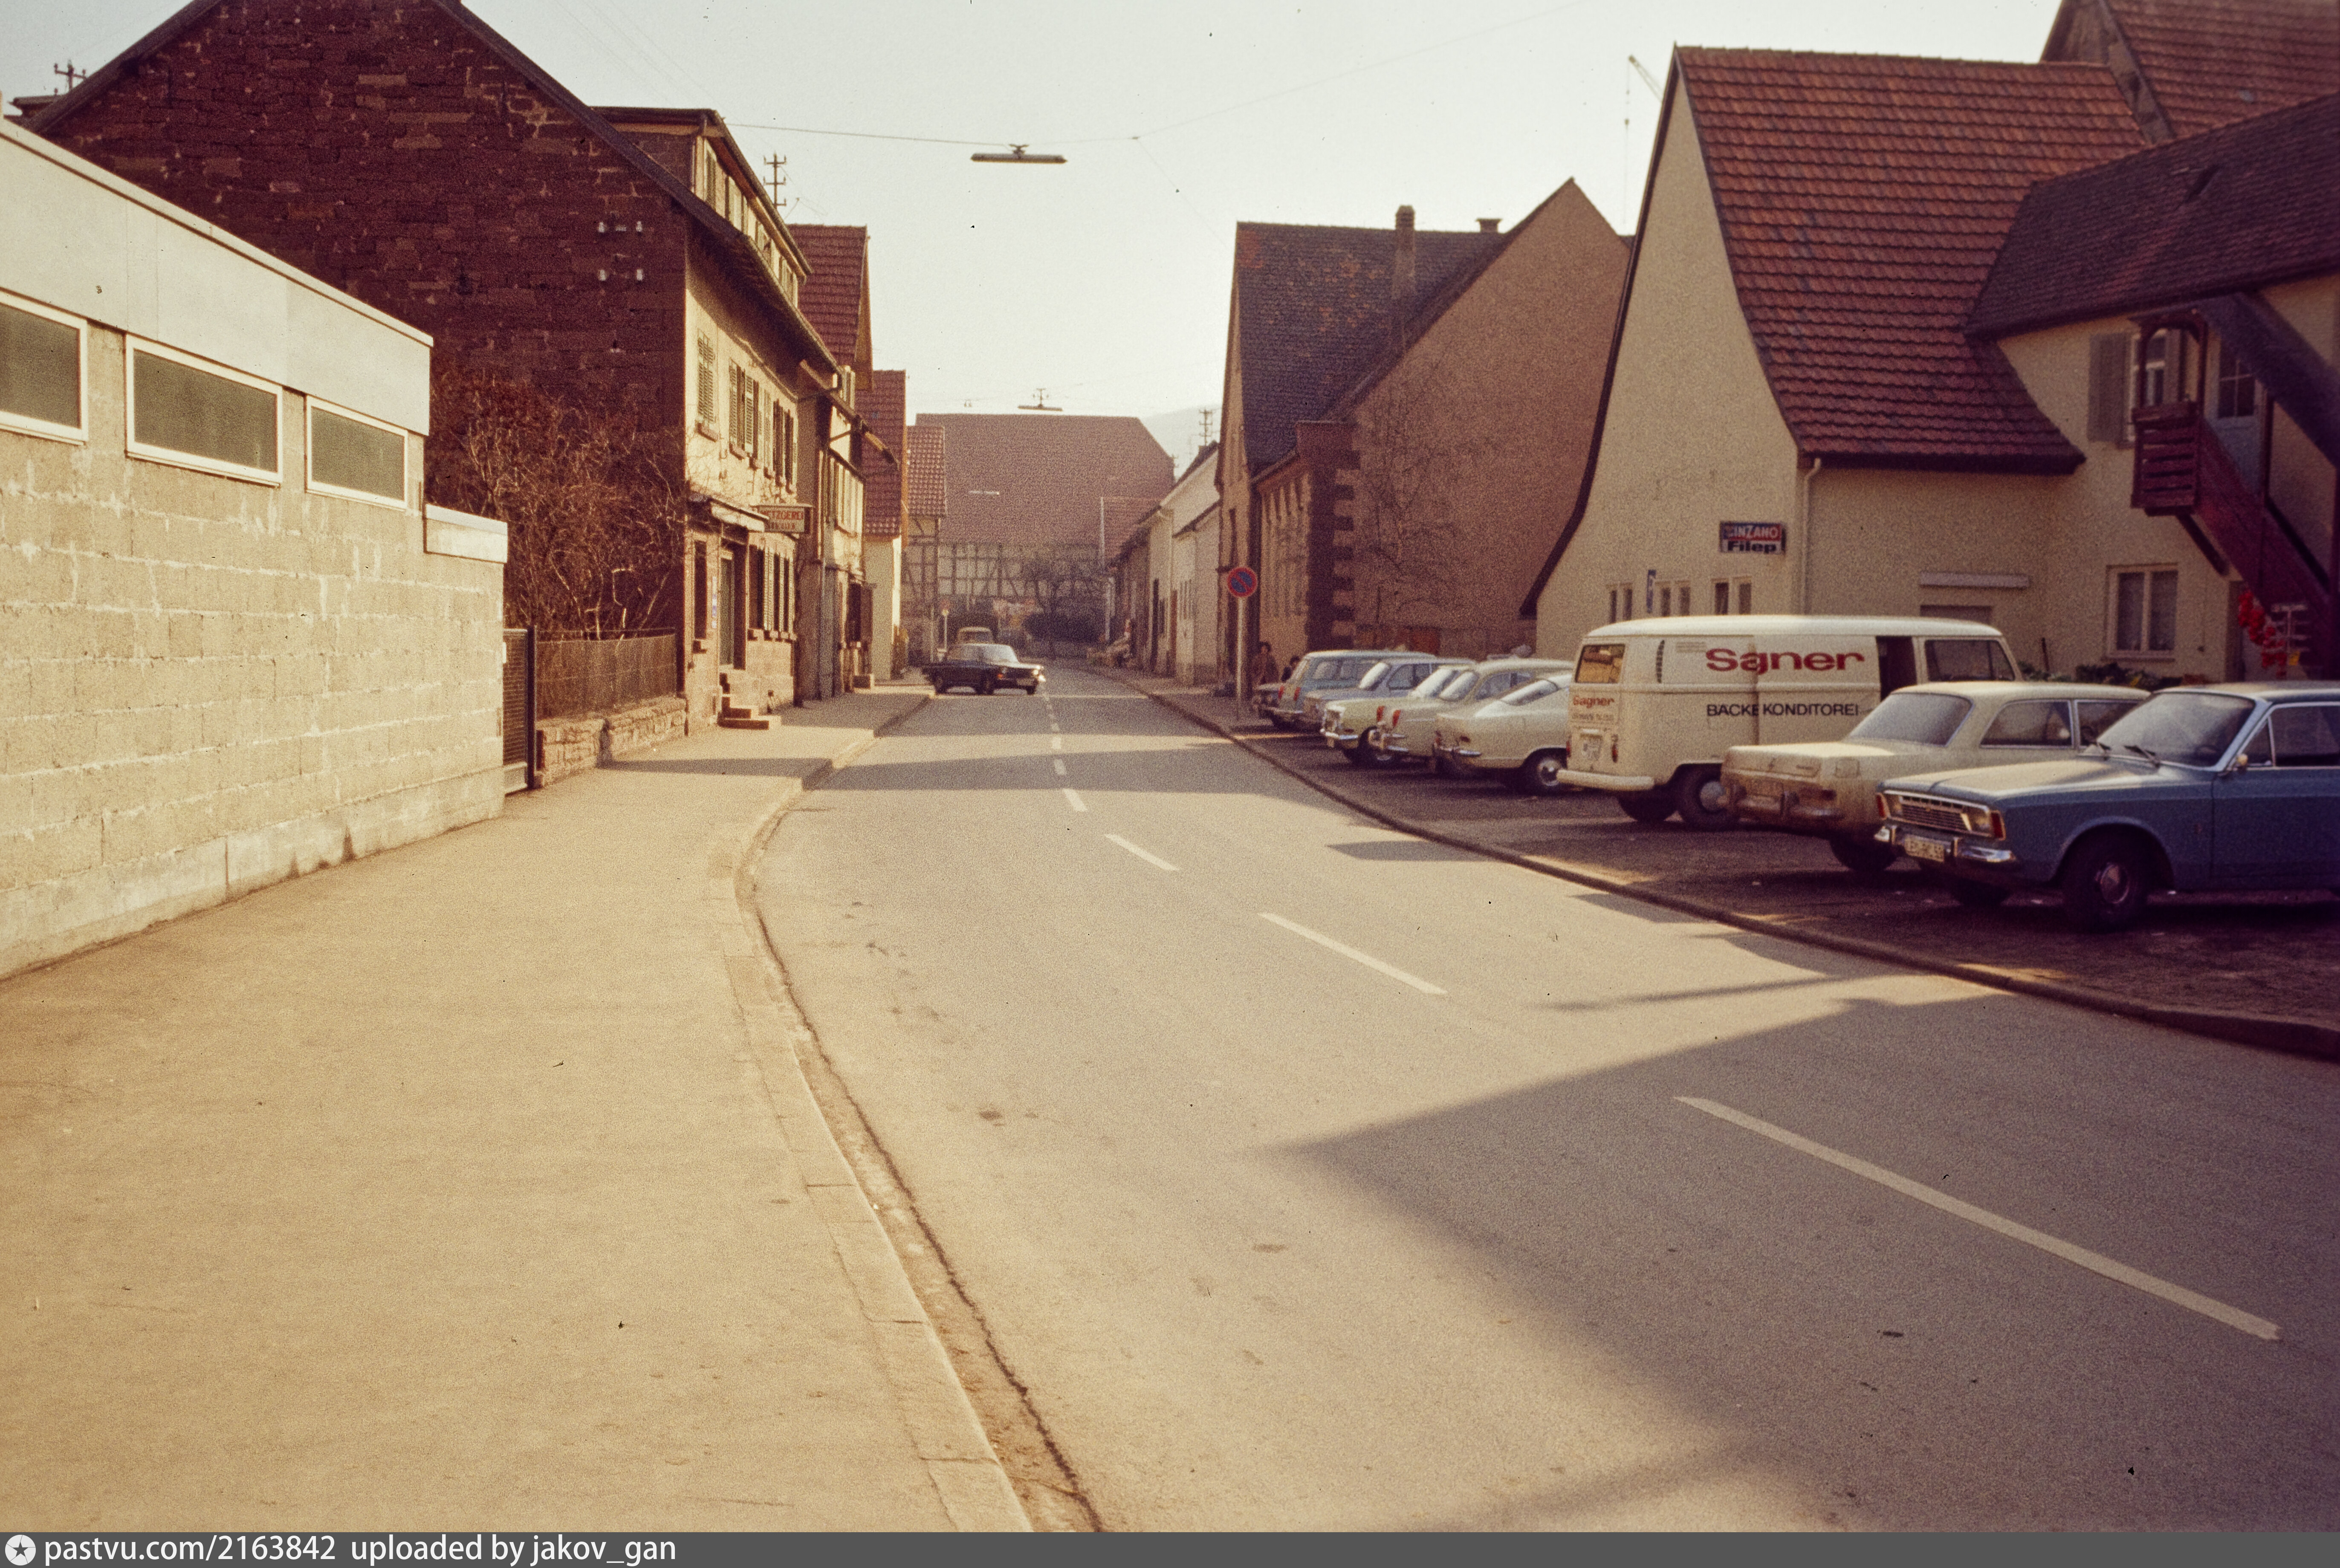The height and width of the screenshot is (1568, 2340).
Task: Click the BÄCKEREI KONDITOREI text on van
Action: point(1781,709)
